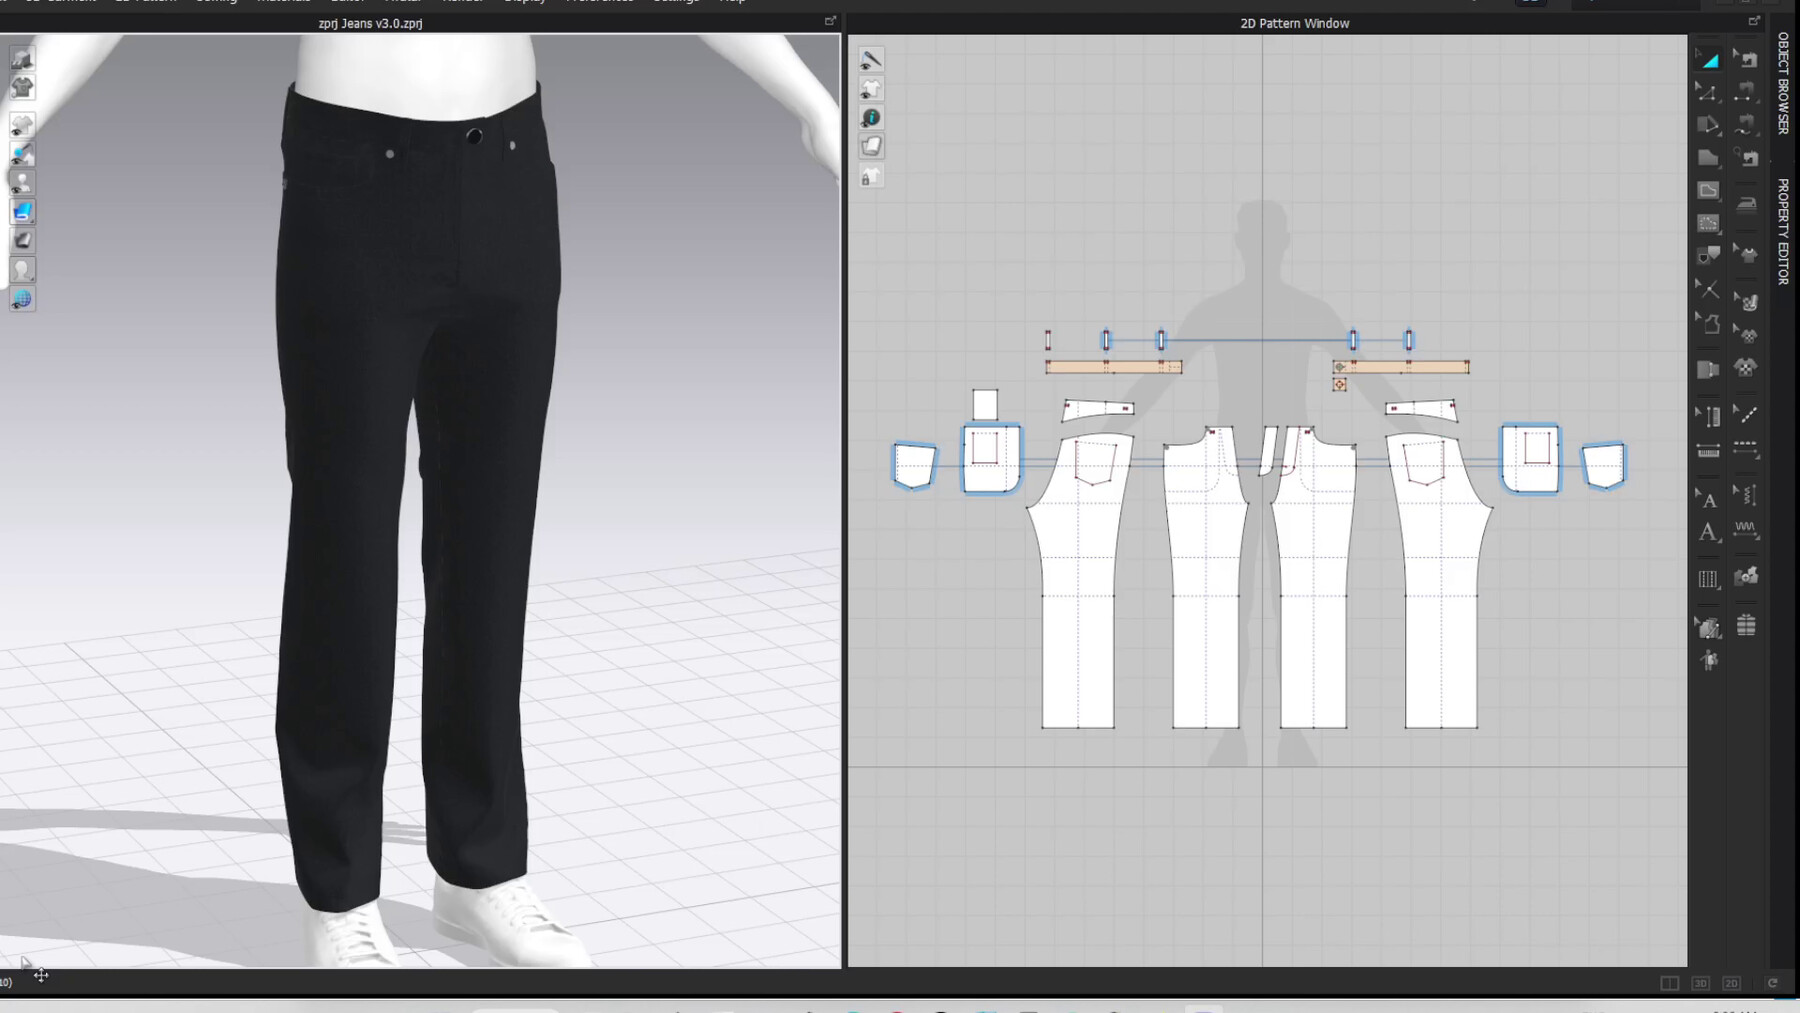Click the iron pressing icon in the 2D toolbar
Screen dimensions: 1800x1013
[1746, 202]
